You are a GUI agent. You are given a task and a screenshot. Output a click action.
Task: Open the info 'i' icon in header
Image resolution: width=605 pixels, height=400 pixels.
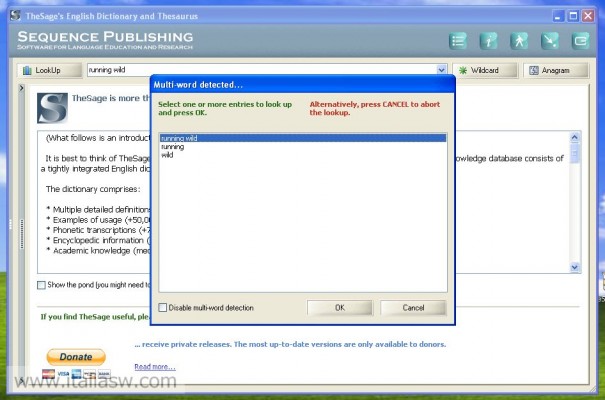click(489, 41)
